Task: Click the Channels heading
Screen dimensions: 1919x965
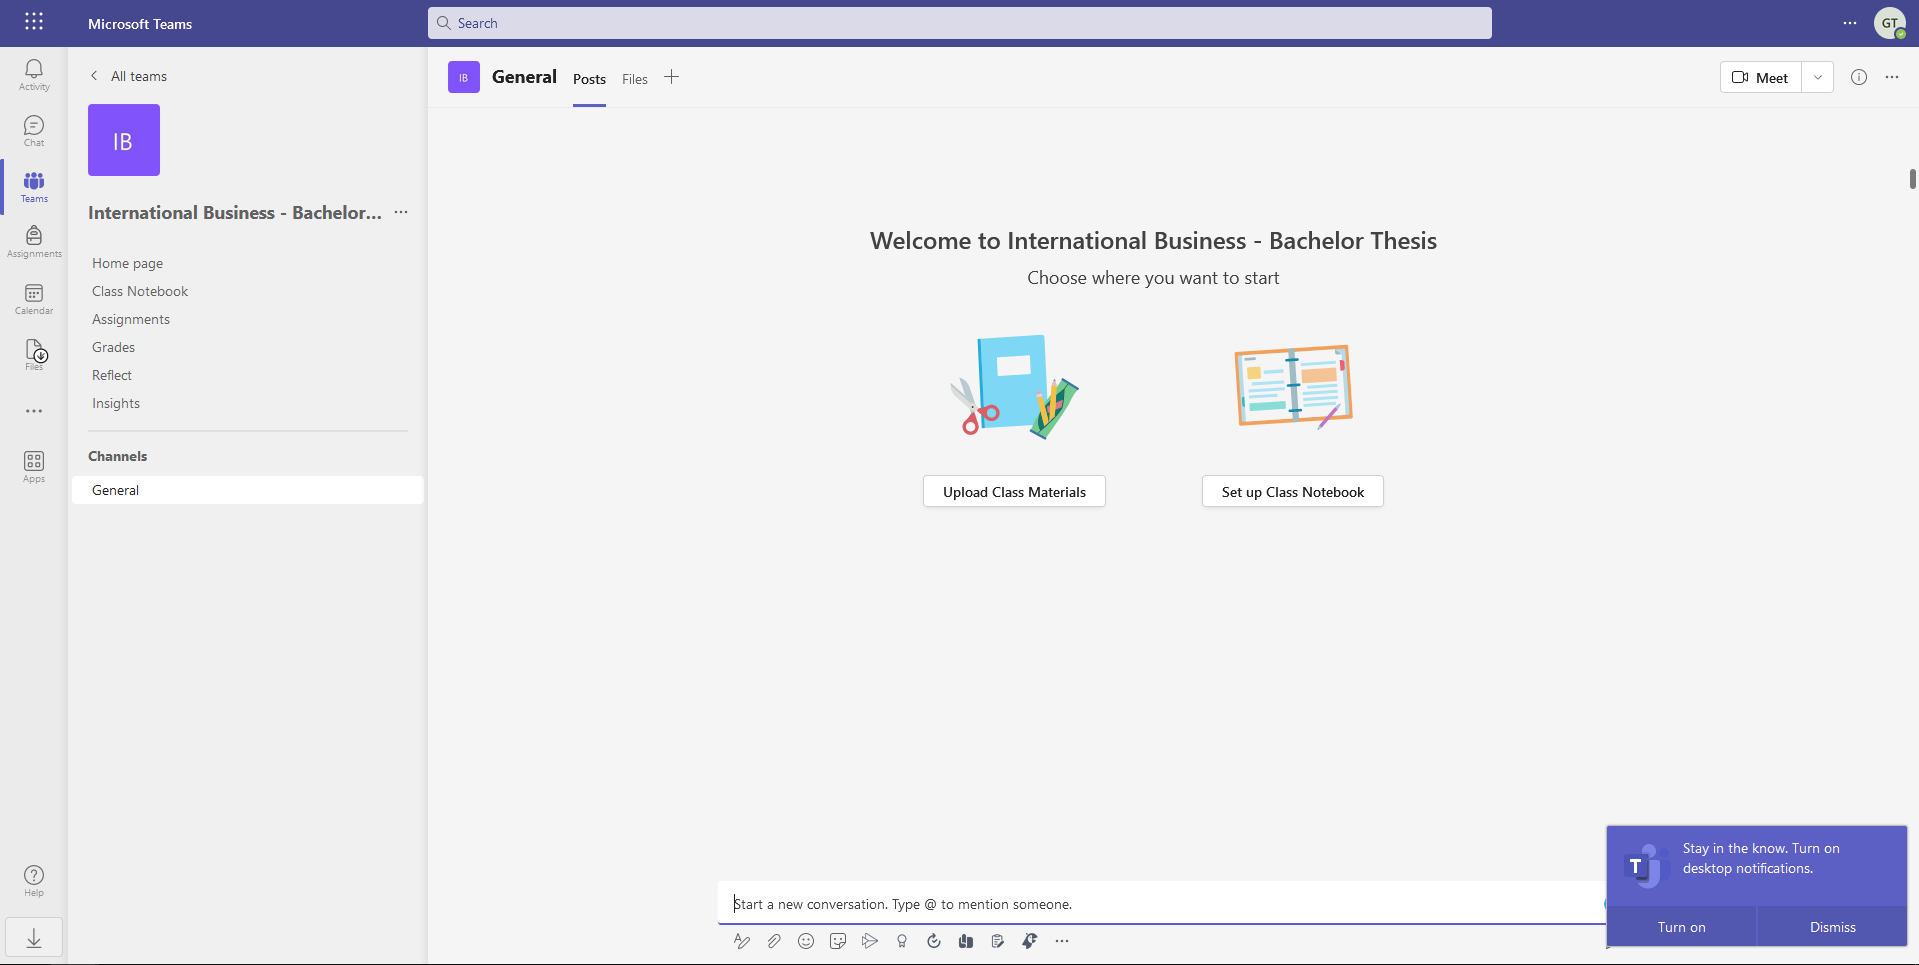Action: pos(118,456)
